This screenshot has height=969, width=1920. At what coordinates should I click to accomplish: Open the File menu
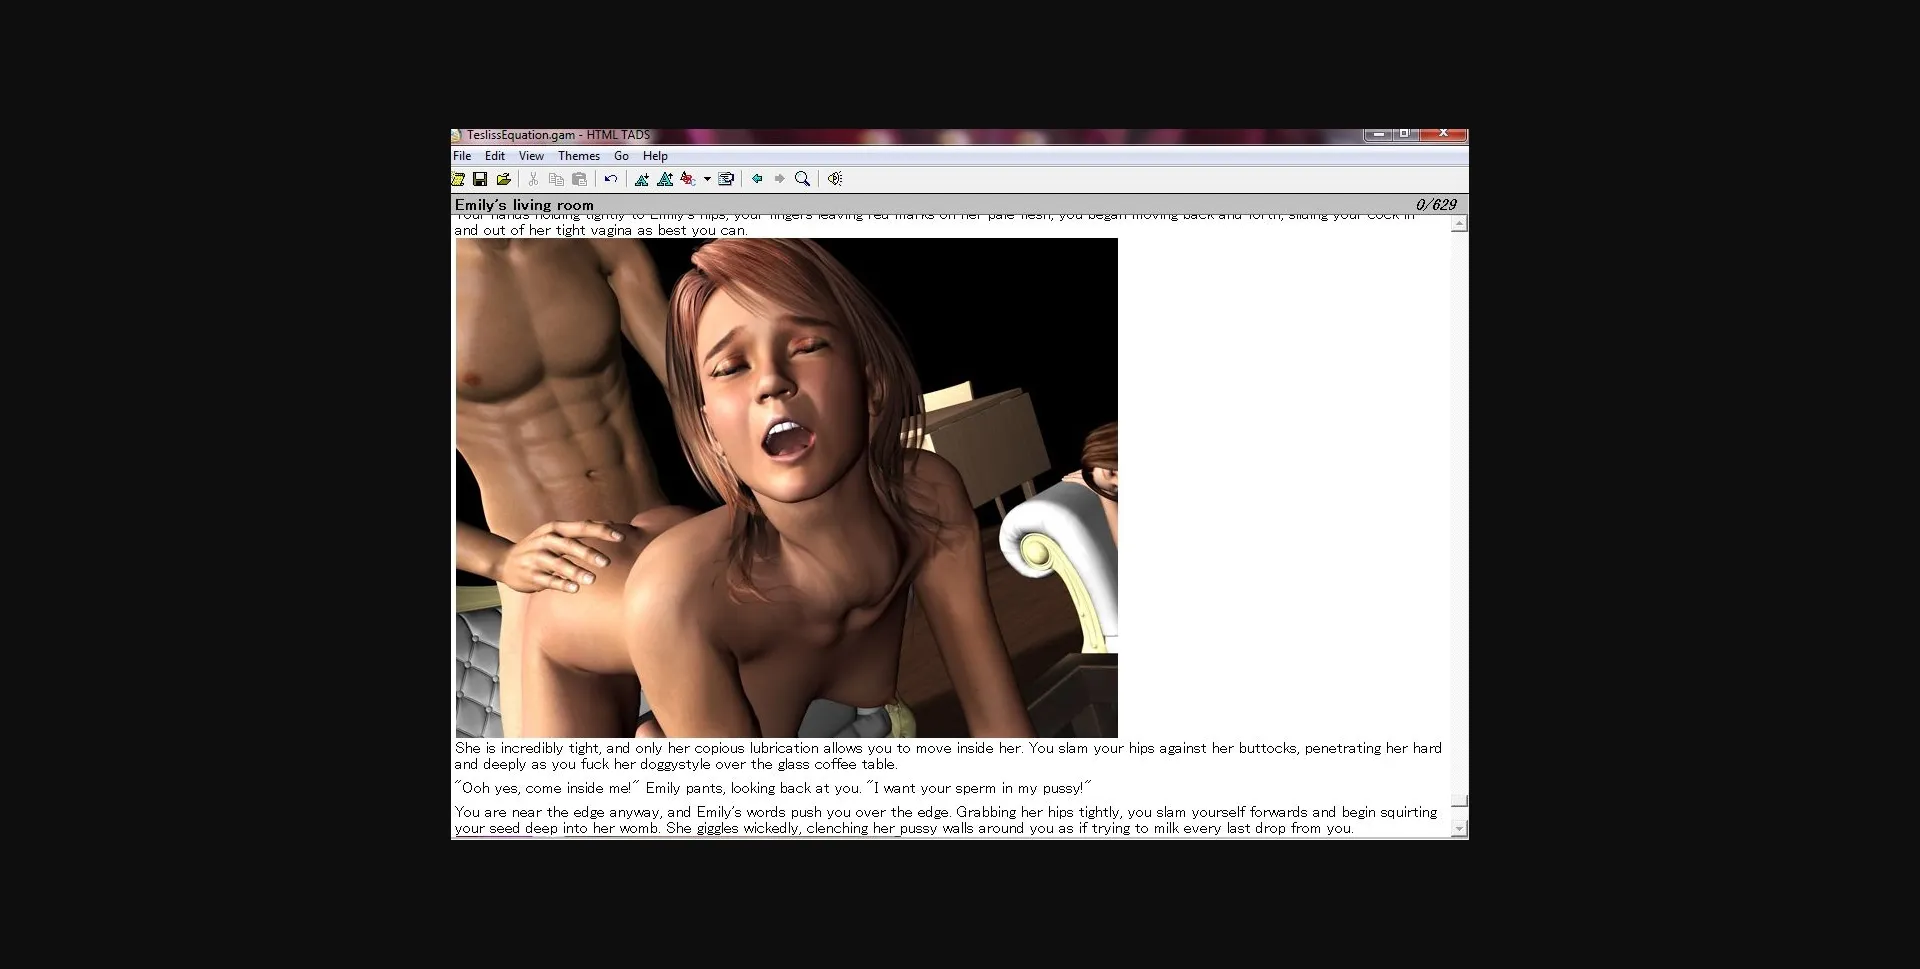click(x=461, y=156)
